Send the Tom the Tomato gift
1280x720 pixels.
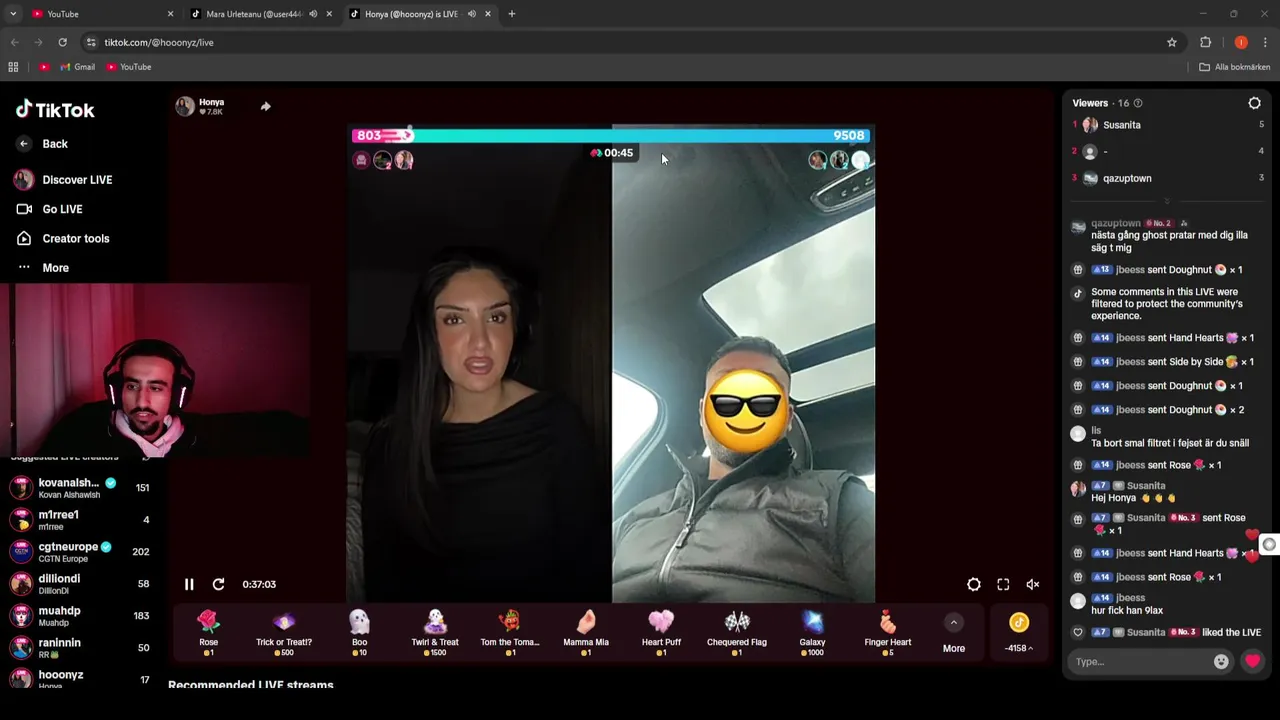pos(510,633)
